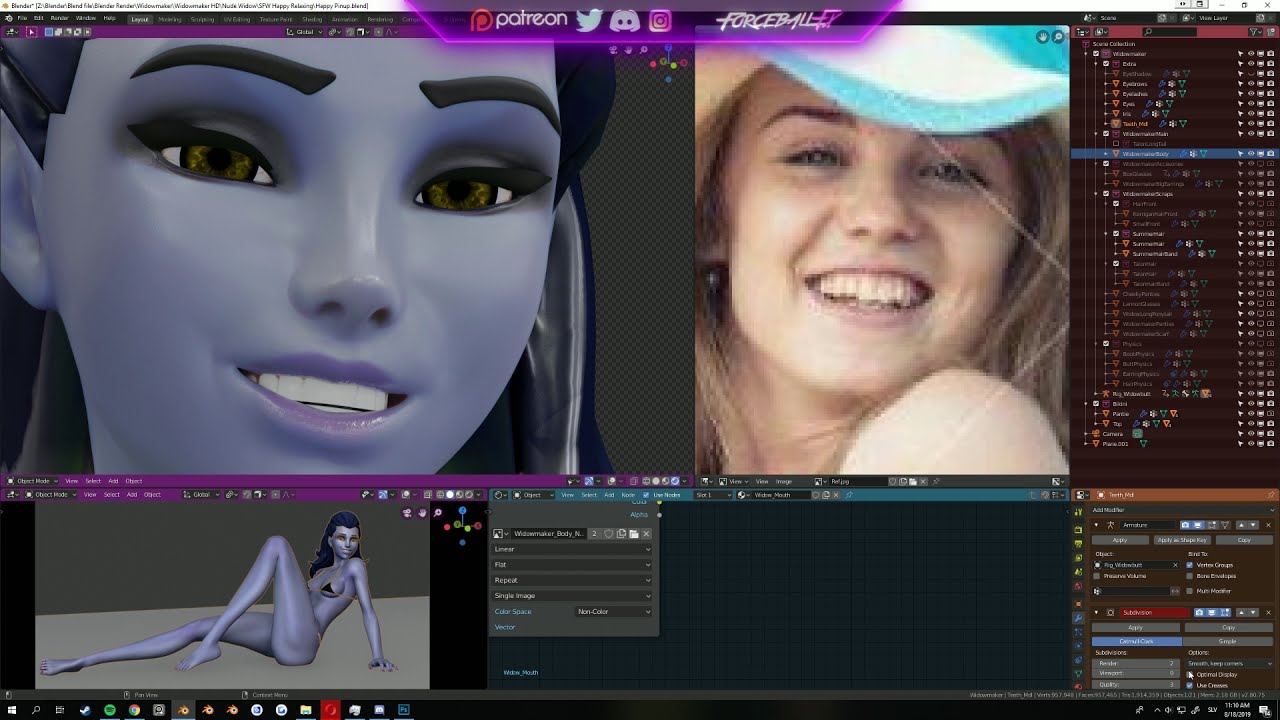Switch to the Sculpting workspace tab
Image resolution: width=1280 pixels, height=720 pixels.
[x=202, y=18]
